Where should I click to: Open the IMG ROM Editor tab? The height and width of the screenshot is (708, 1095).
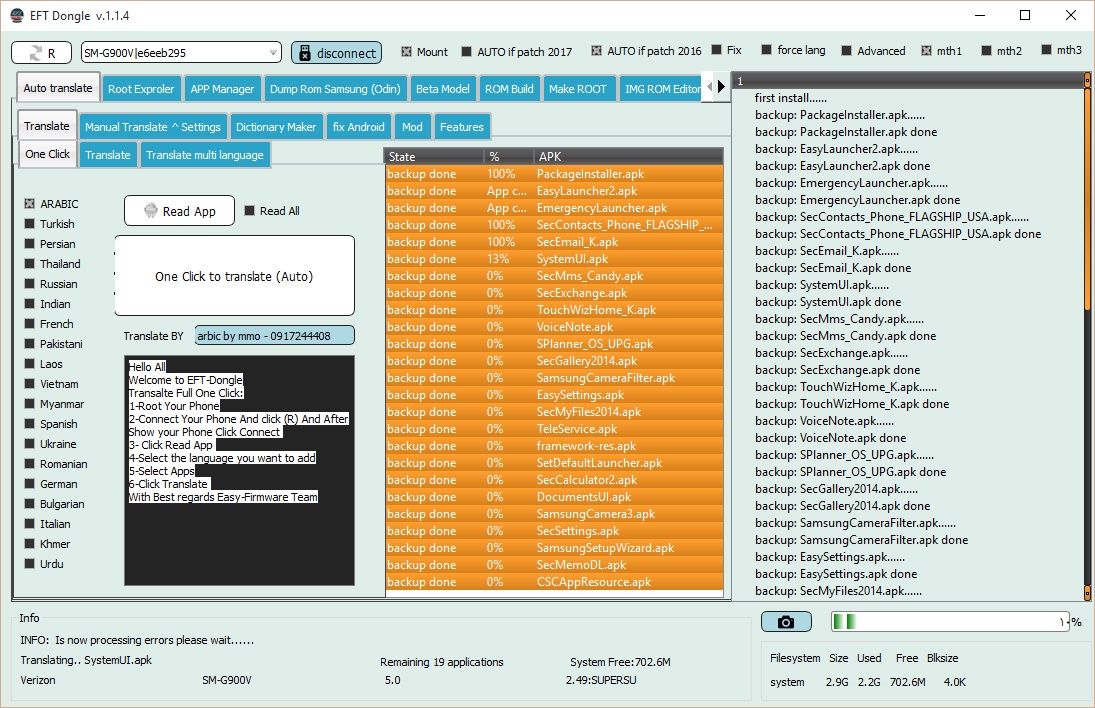click(661, 89)
